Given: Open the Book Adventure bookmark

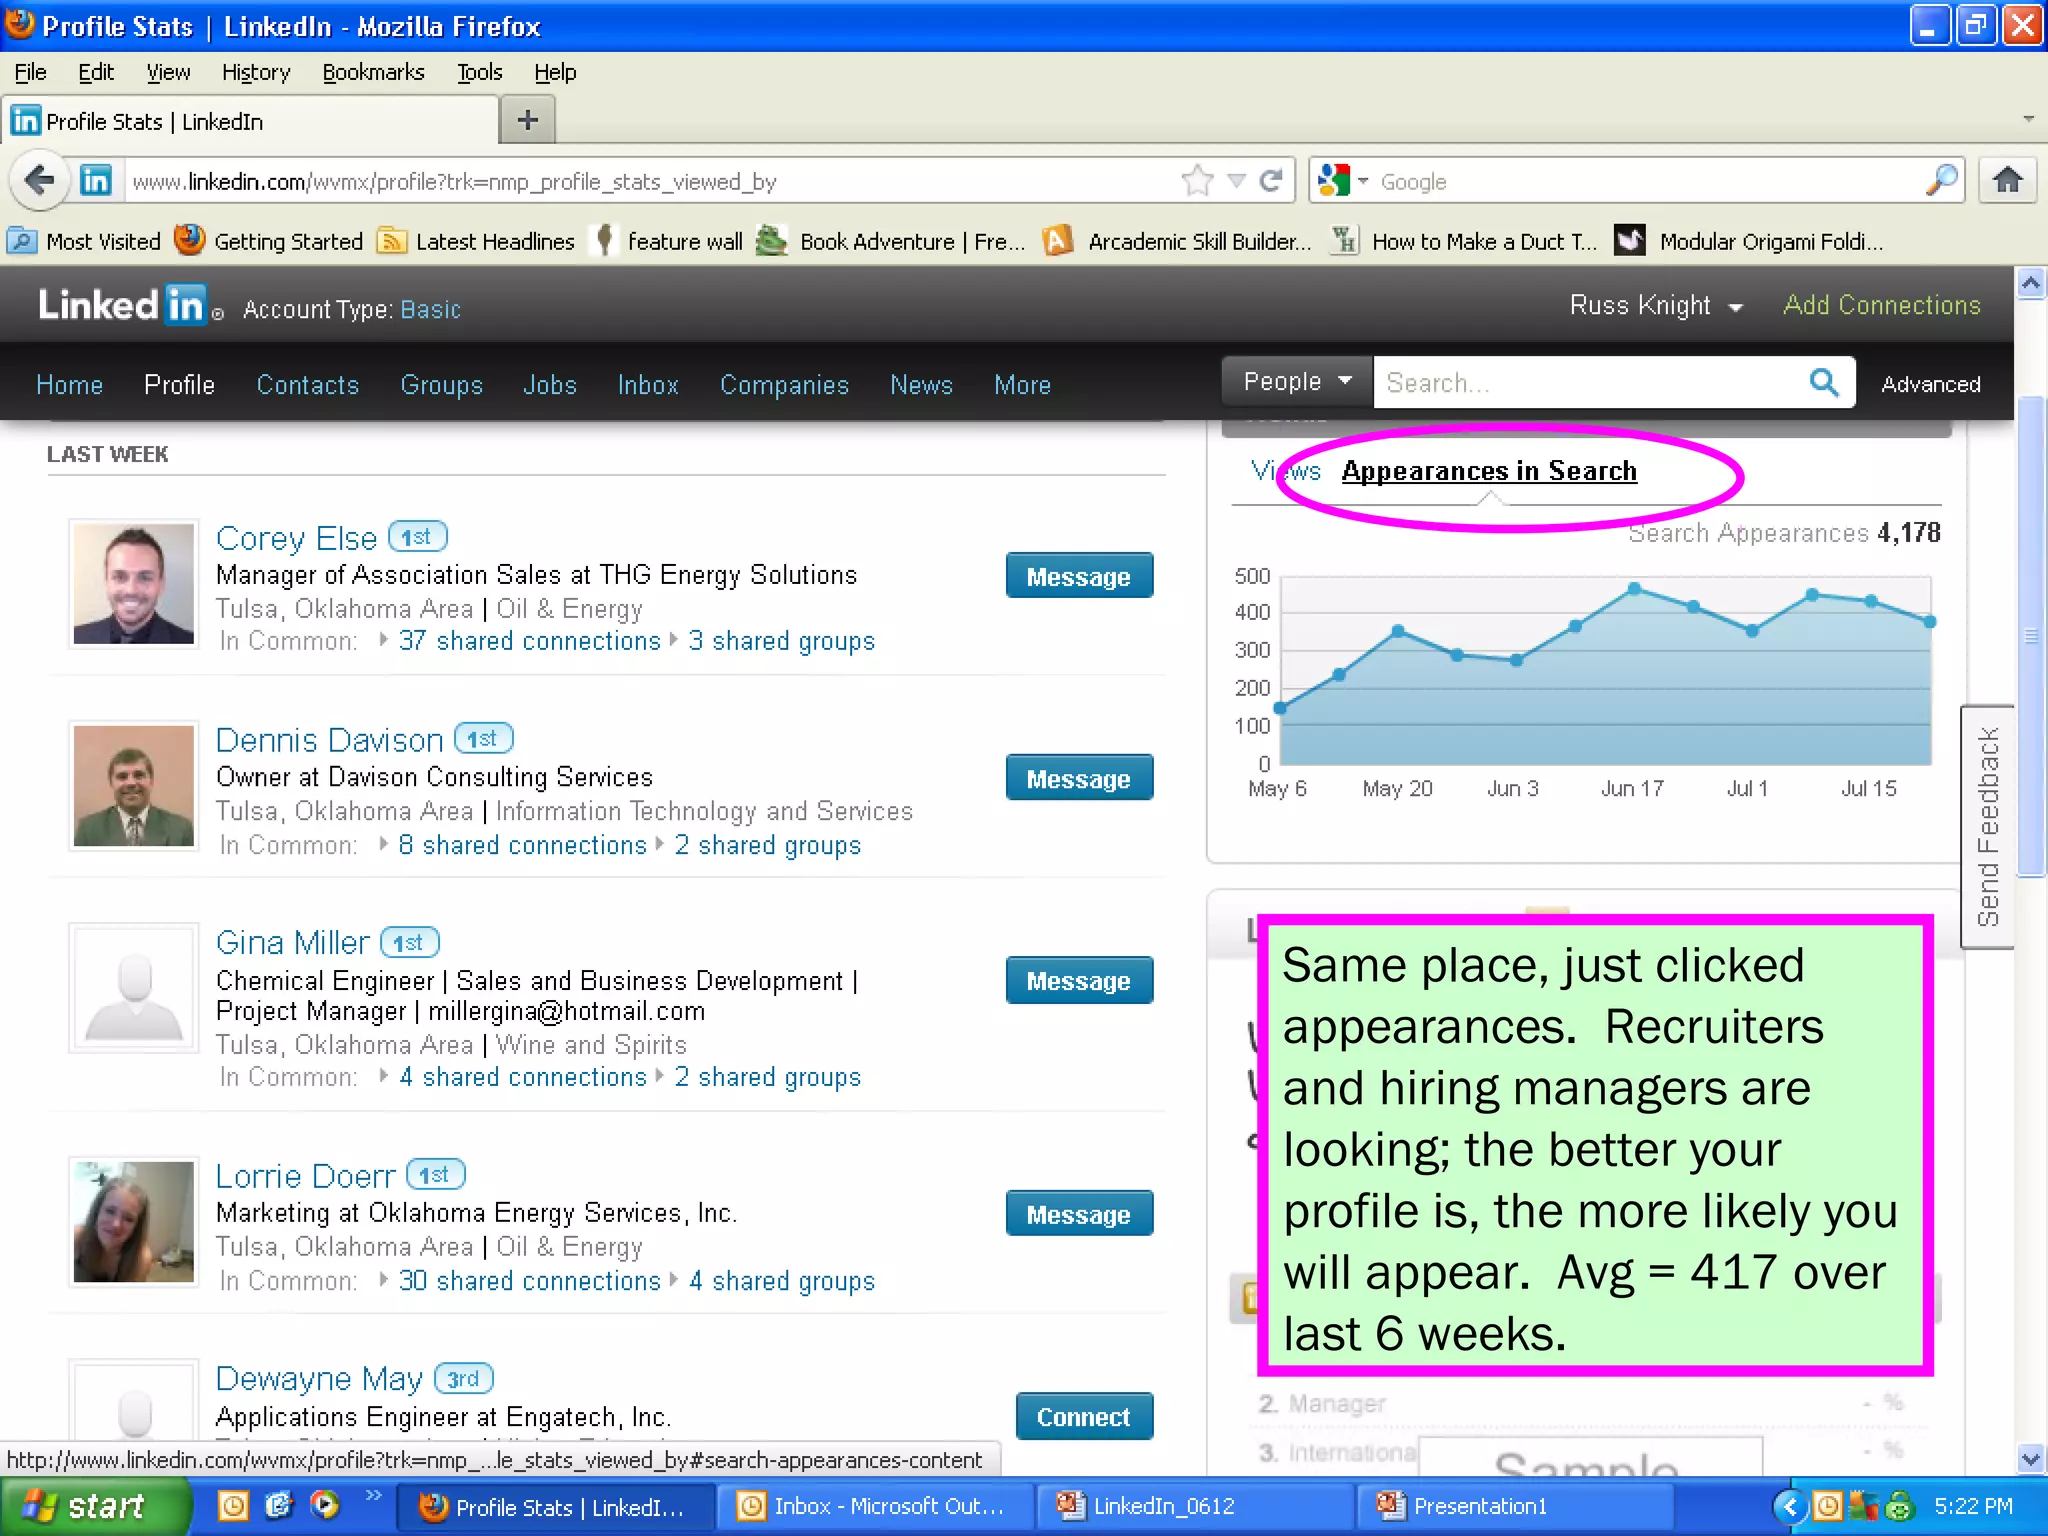Looking at the screenshot, I should click(x=892, y=241).
